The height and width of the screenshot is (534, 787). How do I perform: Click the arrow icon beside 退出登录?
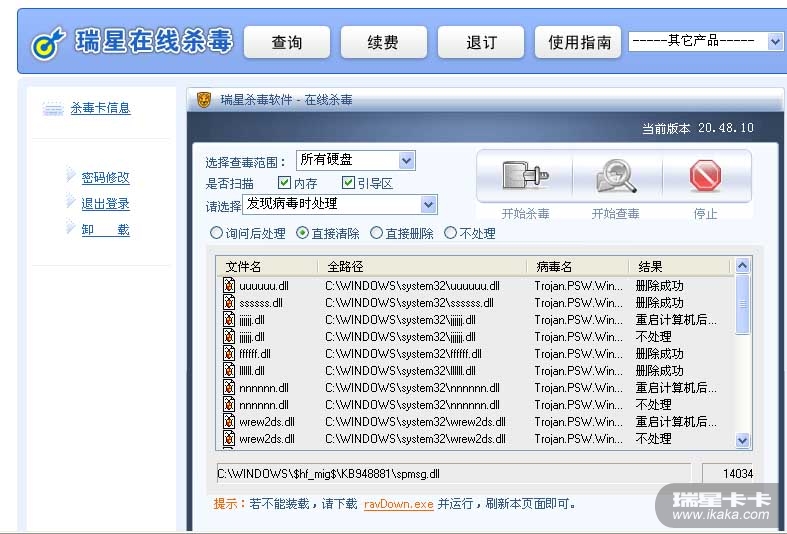[x=71, y=201]
